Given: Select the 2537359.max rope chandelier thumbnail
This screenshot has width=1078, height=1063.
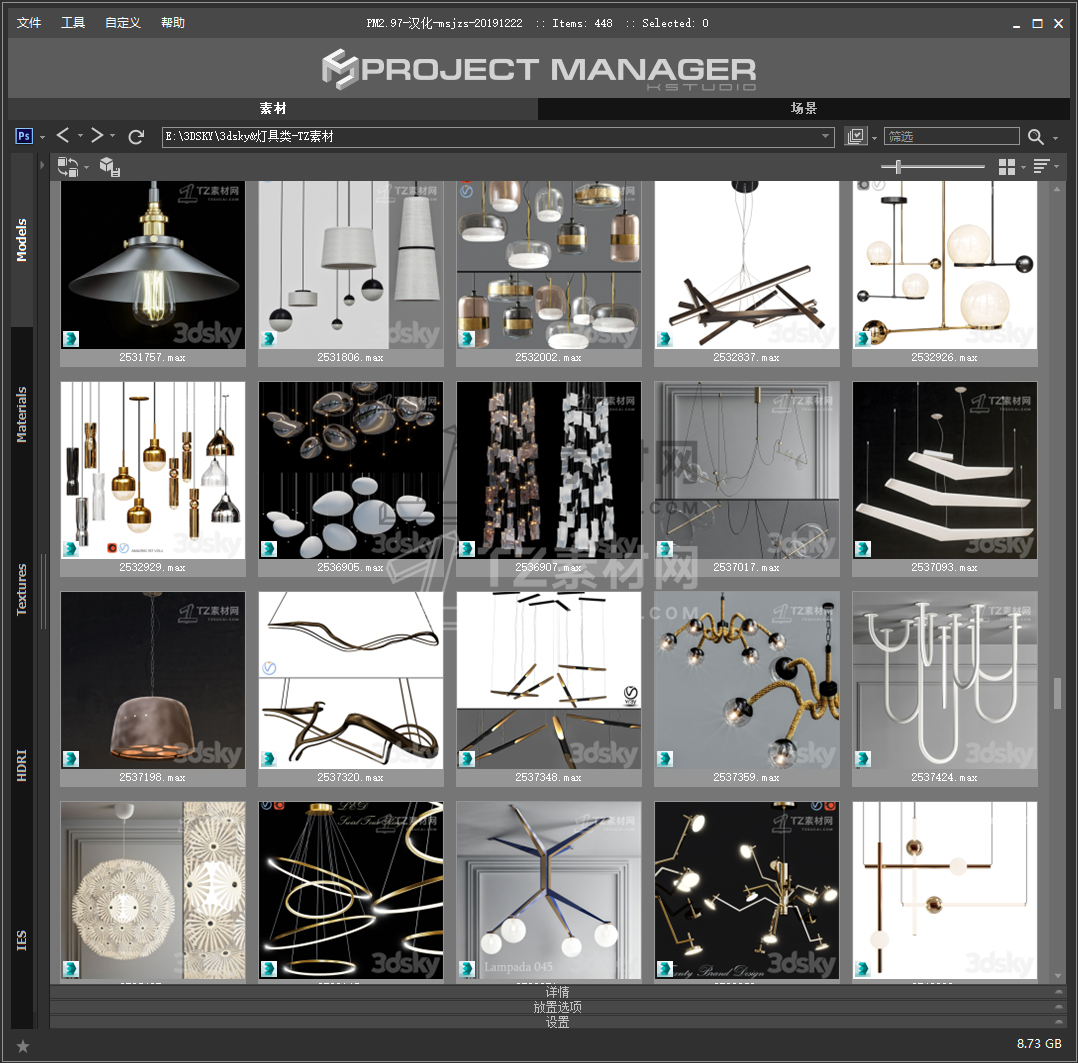Looking at the screenshot, I should [x=747, y=680].
